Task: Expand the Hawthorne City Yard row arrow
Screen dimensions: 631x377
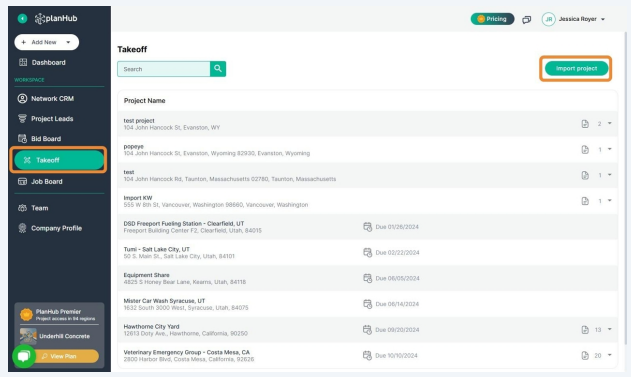Action: (x=609, y=329)
